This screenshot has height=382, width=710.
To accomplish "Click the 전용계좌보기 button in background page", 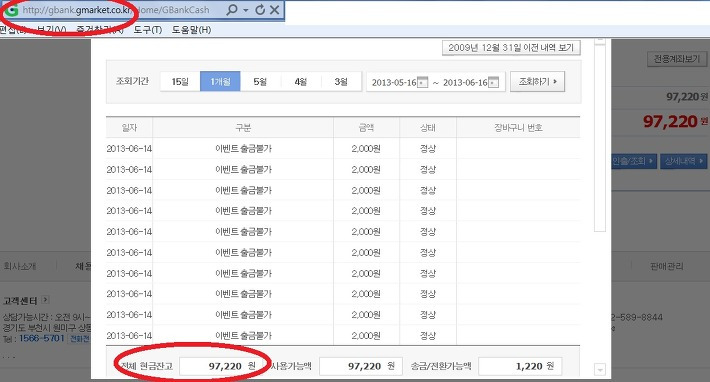I will coord(677,59).
